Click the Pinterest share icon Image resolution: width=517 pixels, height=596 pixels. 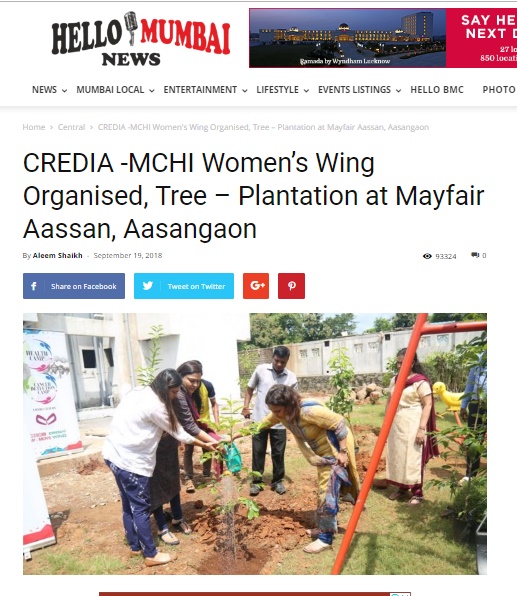click(291, 286)
